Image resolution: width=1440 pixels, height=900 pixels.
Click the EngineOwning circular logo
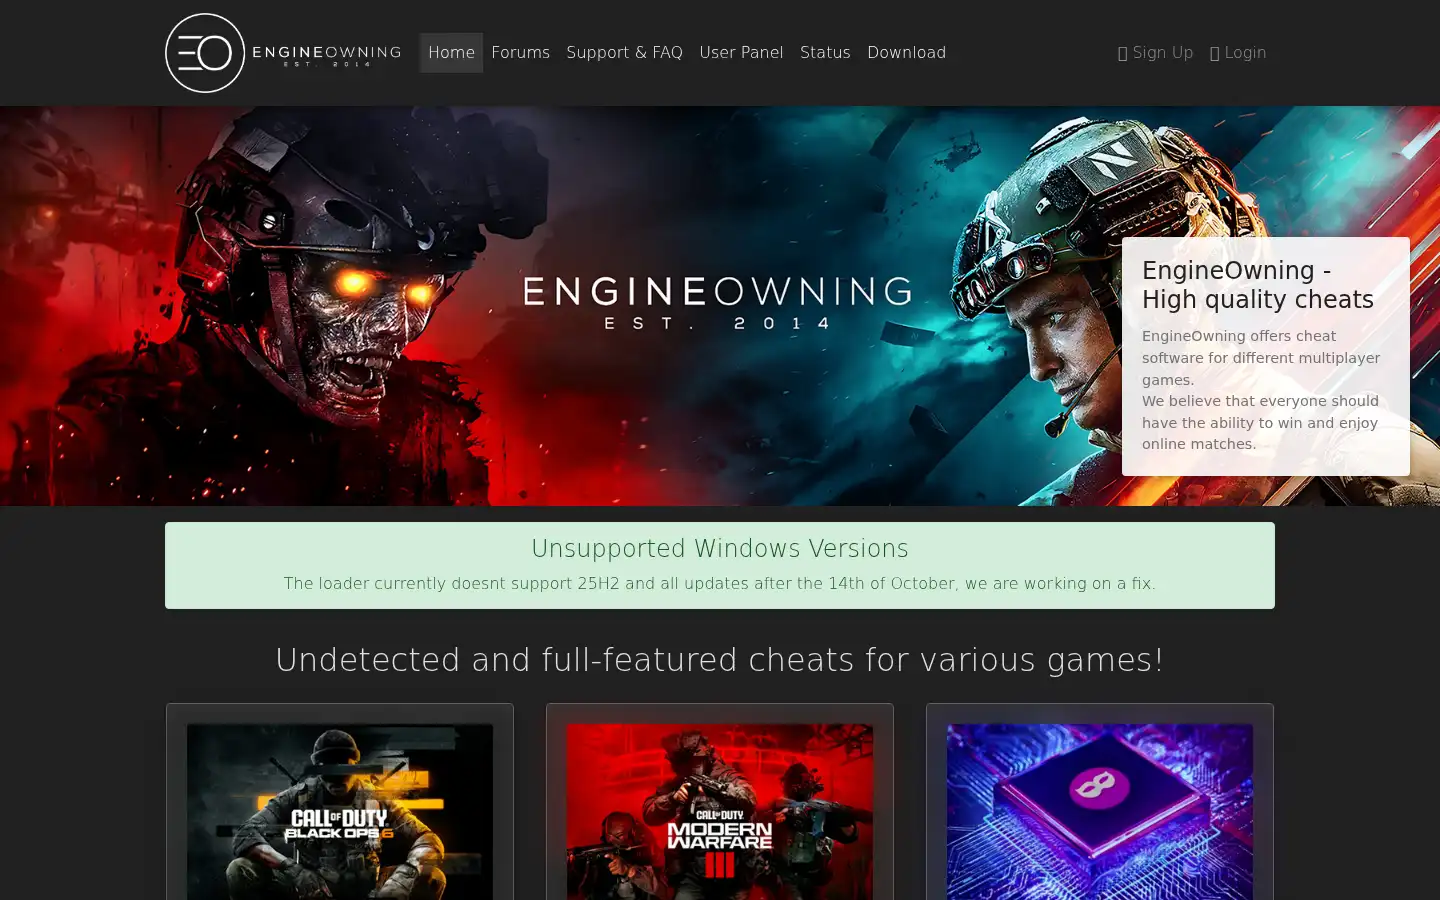pyautogui.click(x=205, y=53)
